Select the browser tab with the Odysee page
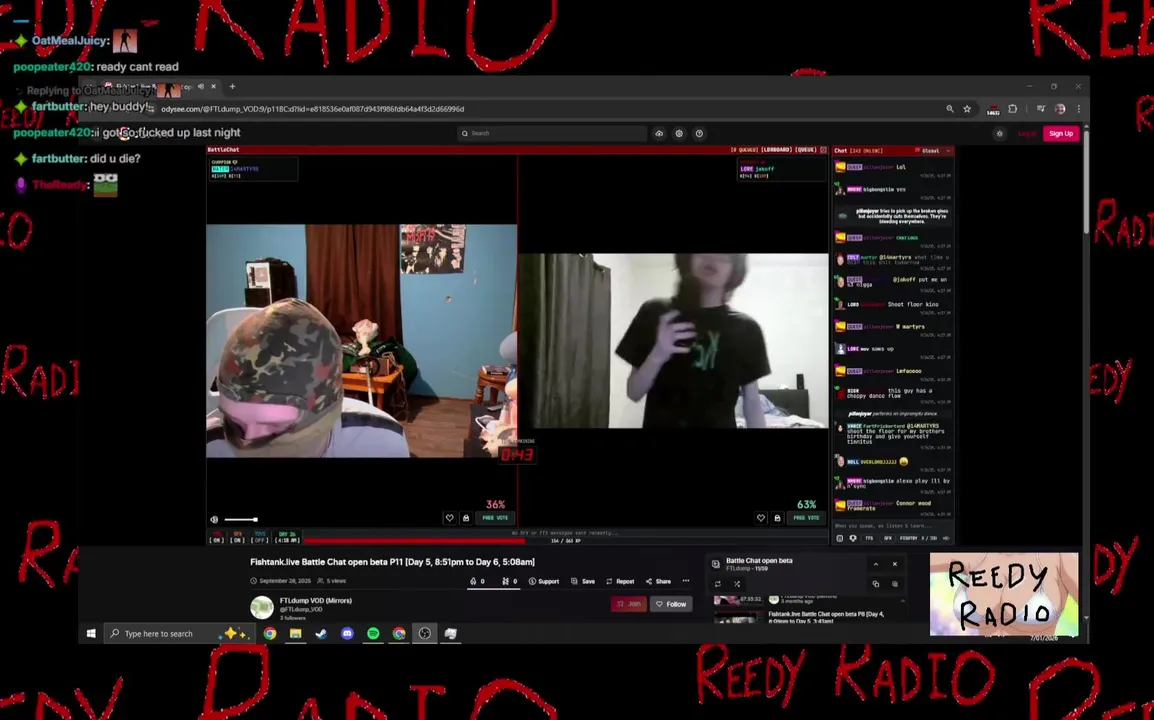 pyautogui.click(x=158, y=87)
